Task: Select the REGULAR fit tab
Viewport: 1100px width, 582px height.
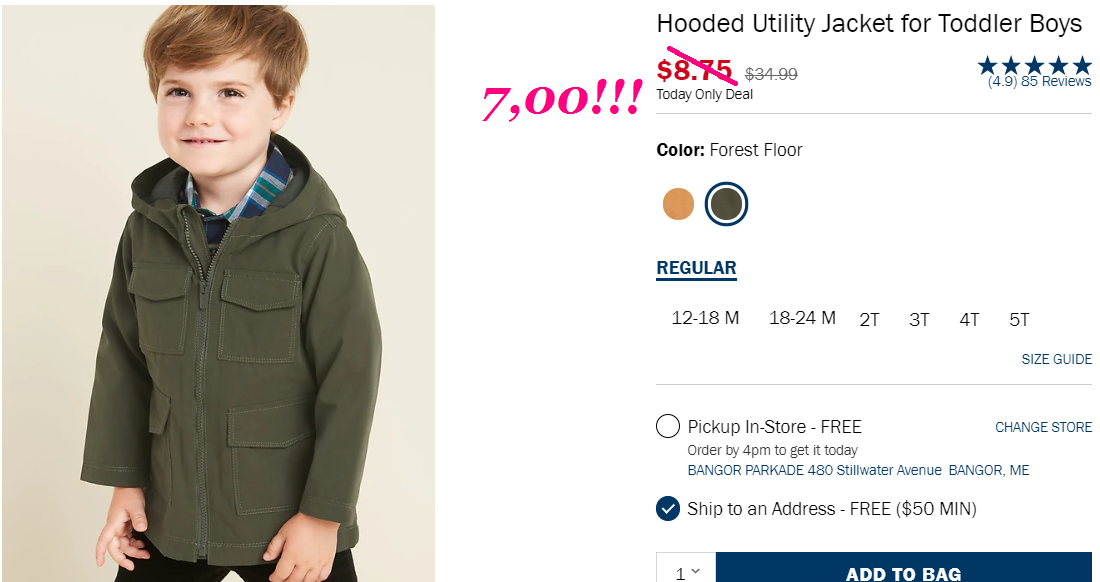Action: coord(696,269)
